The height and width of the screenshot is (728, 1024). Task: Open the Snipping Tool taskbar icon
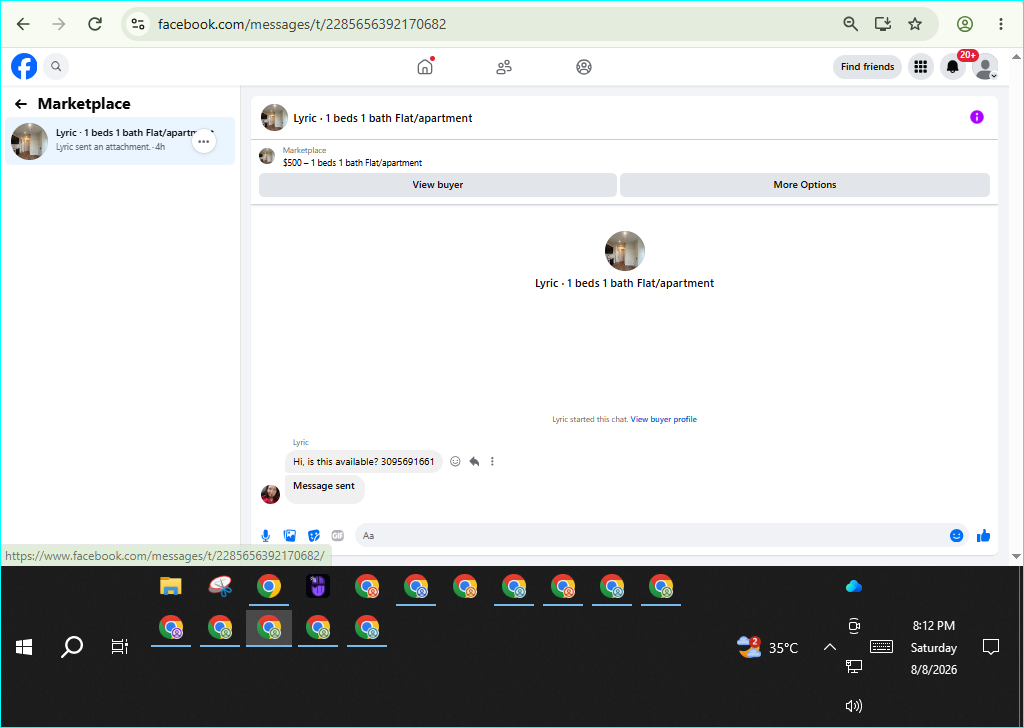[221, 586]
